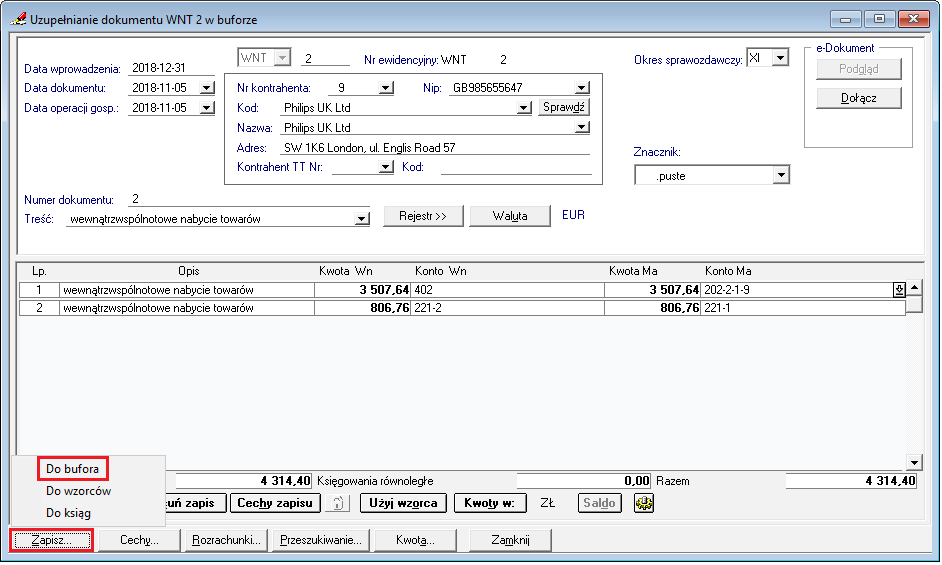Click the arrow icon in Konto Ma 202-2-1-9 cell
The height and width of the screenshot is (565, 942).
[x=899, y=290]
